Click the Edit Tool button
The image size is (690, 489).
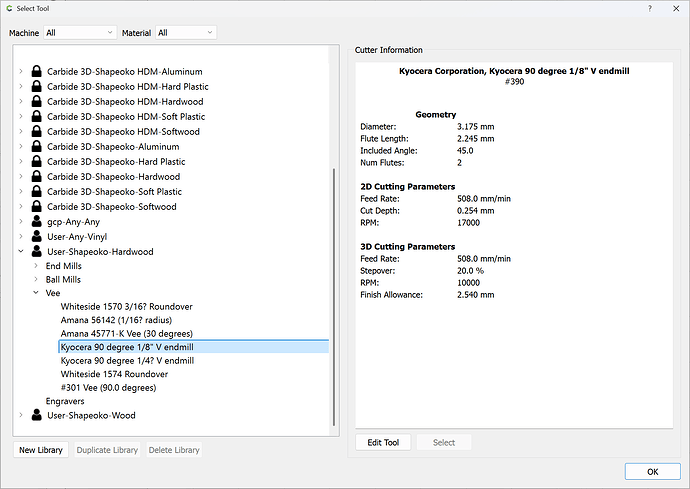tap(383, 443)
